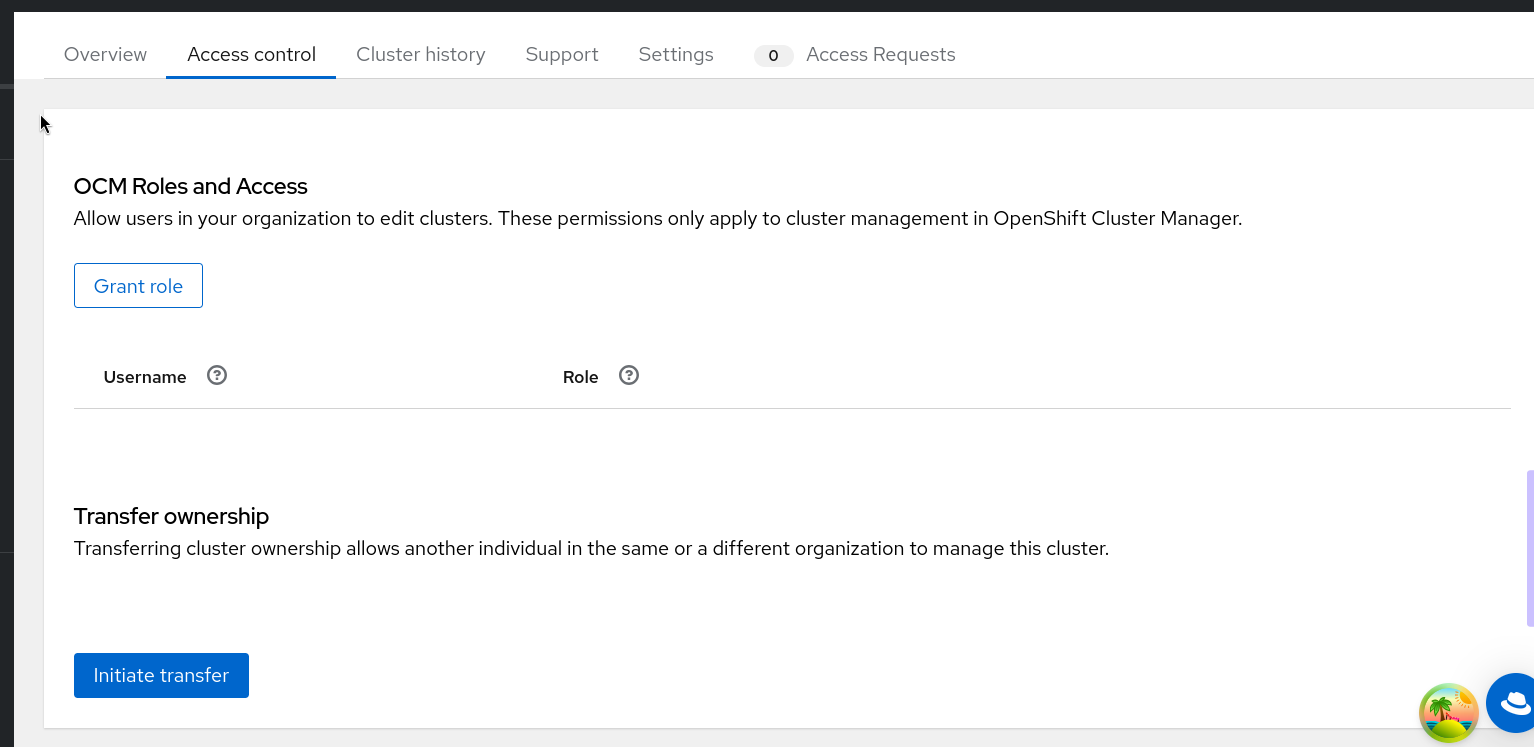1534x747 pixels.
Task: Click the Username column header
Action: [x=145, y=377]
